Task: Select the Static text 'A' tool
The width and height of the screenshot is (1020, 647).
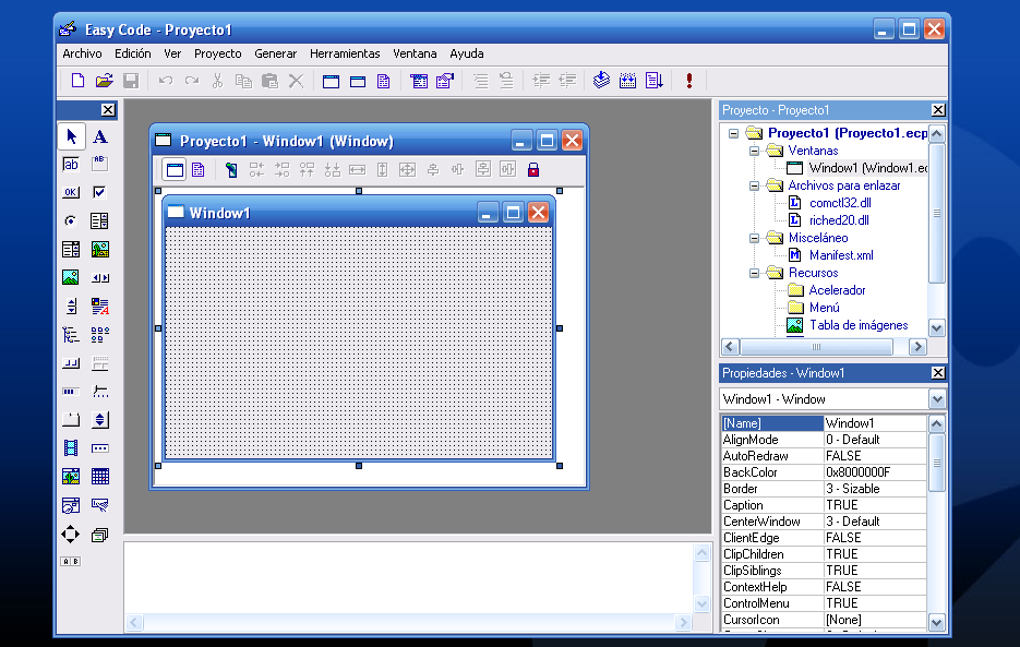Action: coord(100,137)
